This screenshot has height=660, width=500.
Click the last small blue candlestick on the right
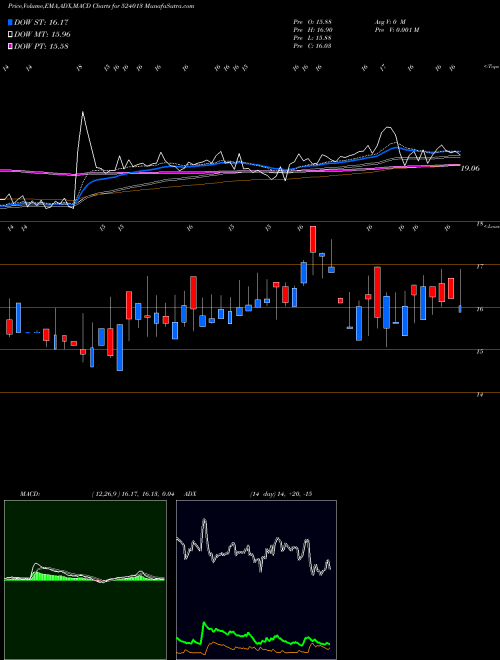tap(460, 309)
